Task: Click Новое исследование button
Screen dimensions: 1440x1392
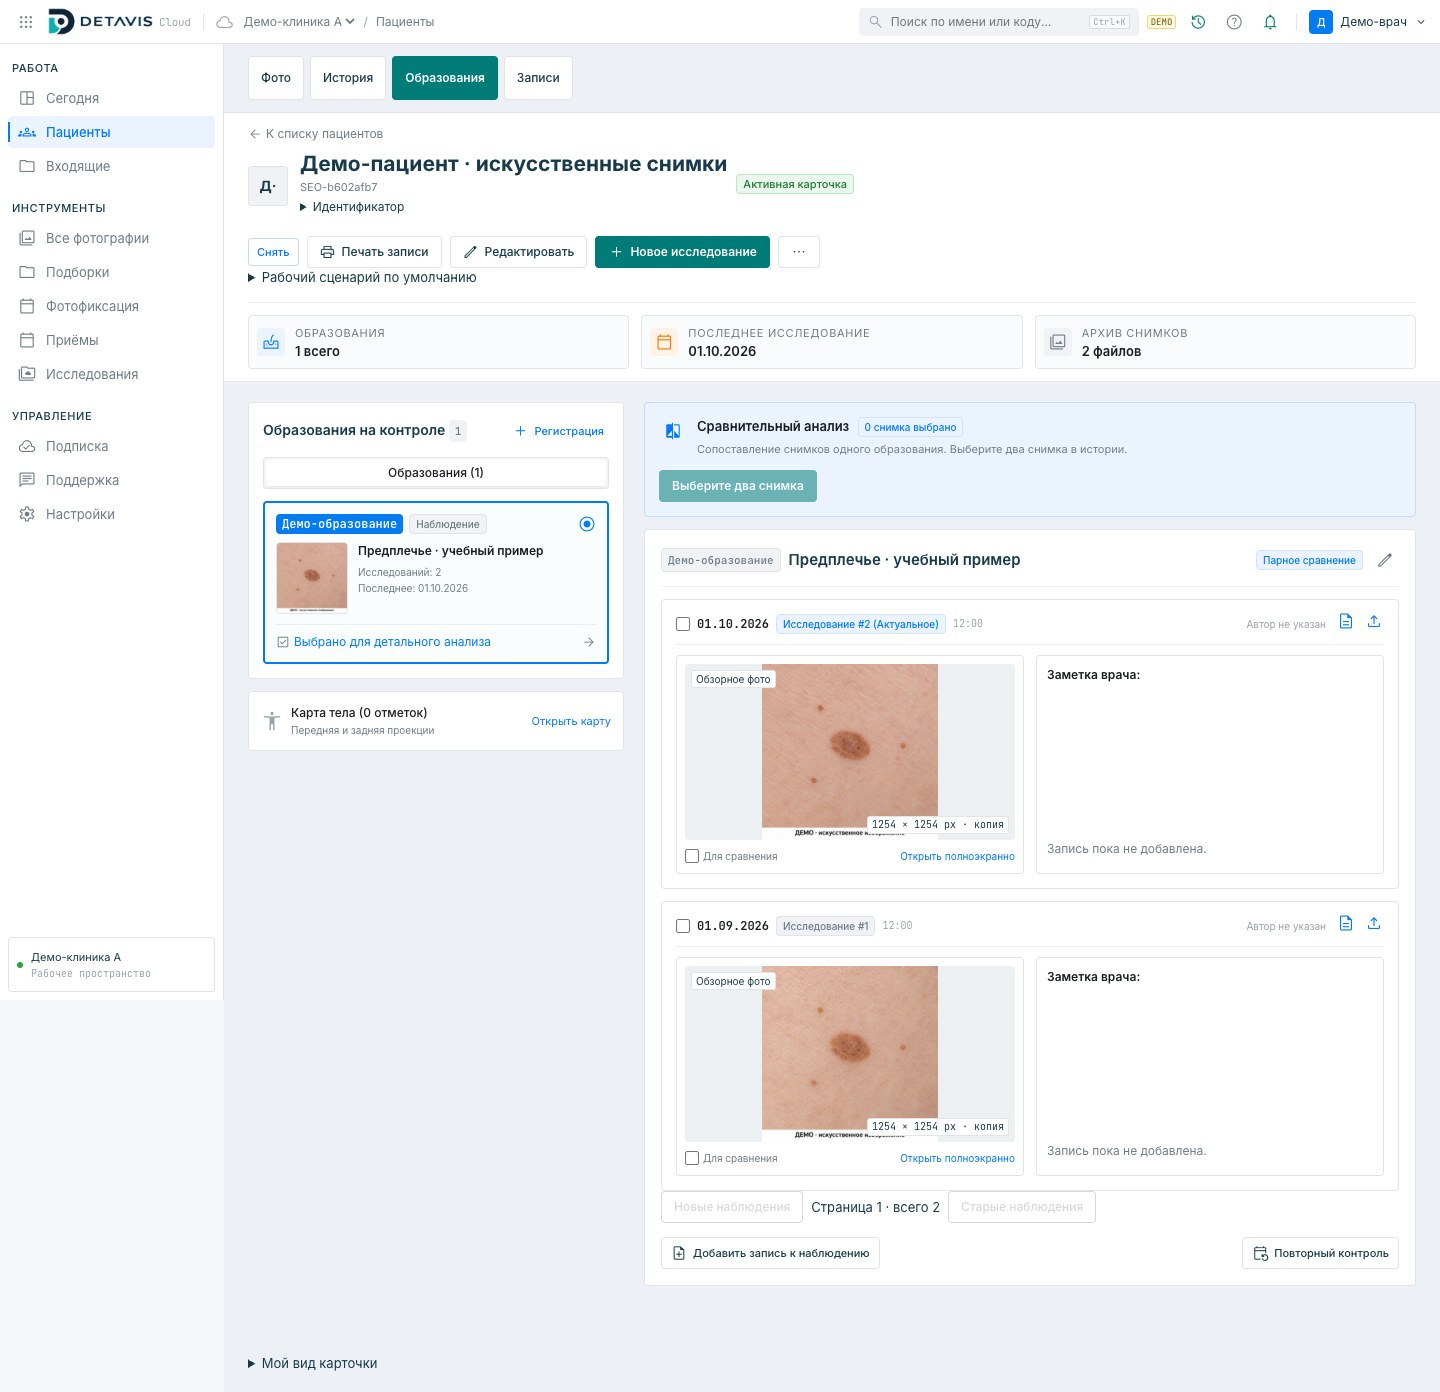Action: (x=683, y=252)
